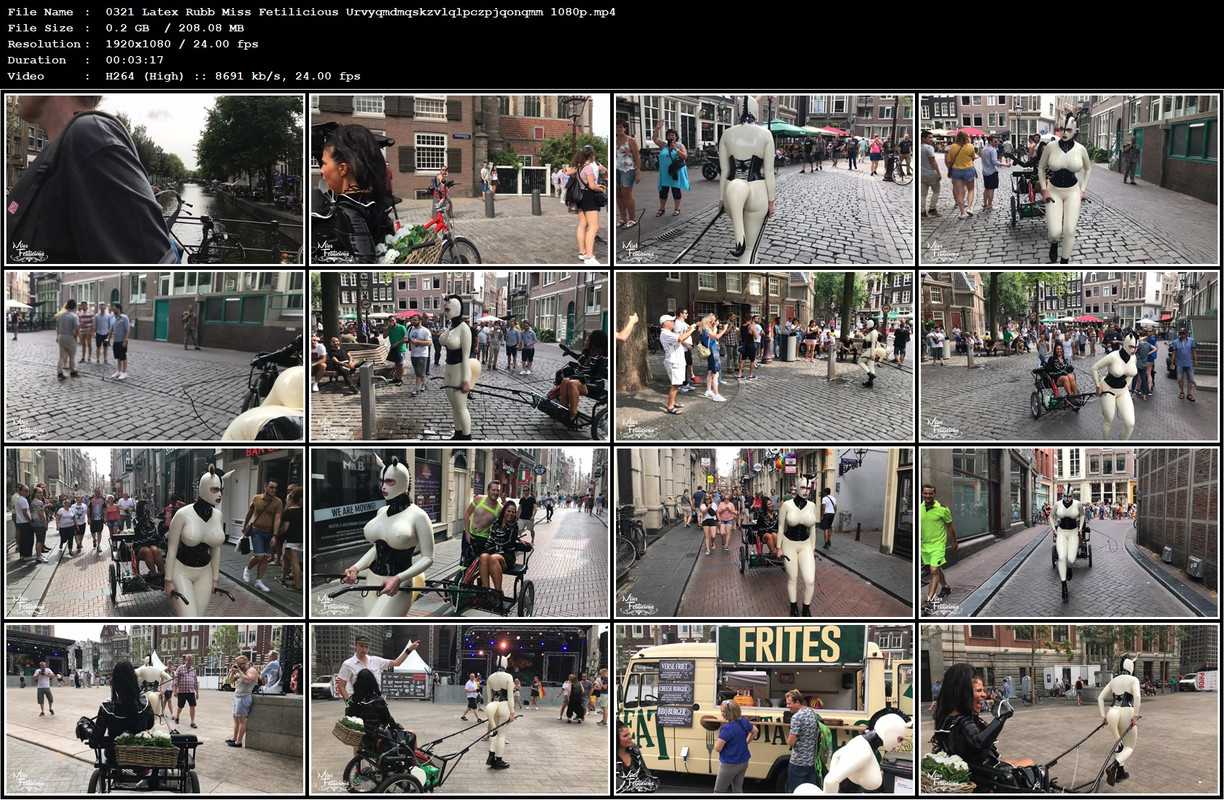This screenshot has width=1224, height=800.
Task: Open the thumbnail with the red bicycle
Action: pos(459,180)
